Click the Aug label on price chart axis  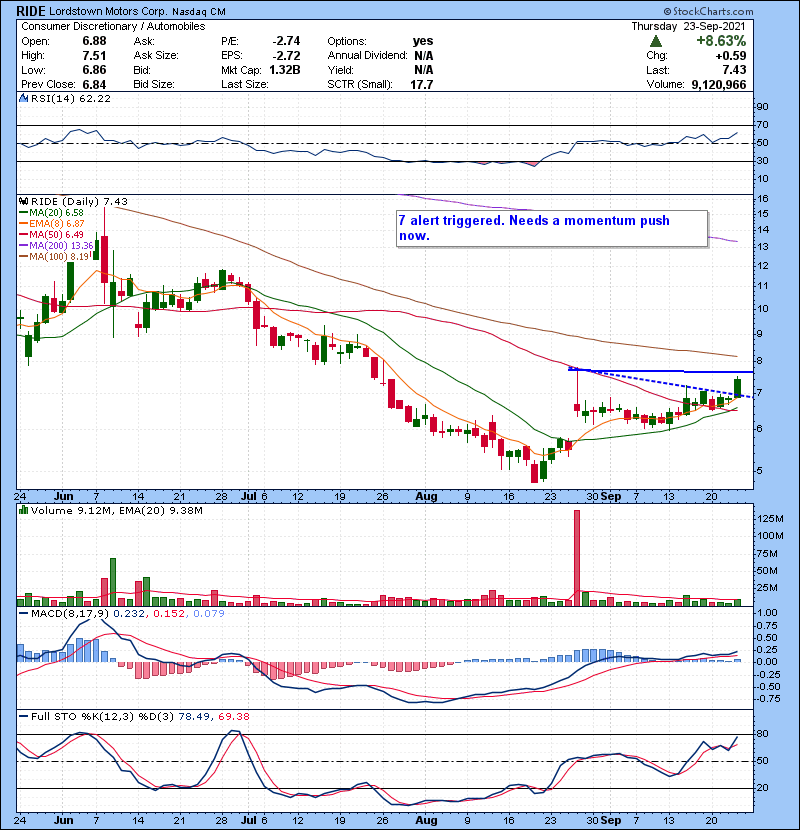click(426, 497)
